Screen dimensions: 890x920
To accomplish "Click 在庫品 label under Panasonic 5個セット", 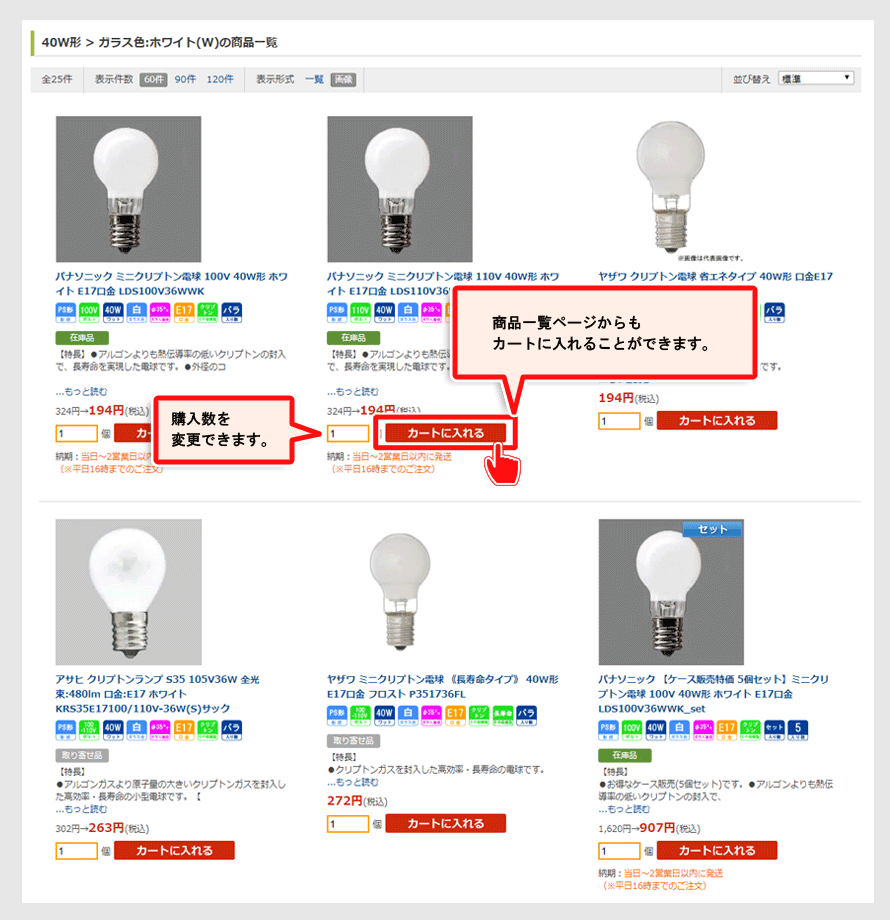I will (x=625, y=755).
